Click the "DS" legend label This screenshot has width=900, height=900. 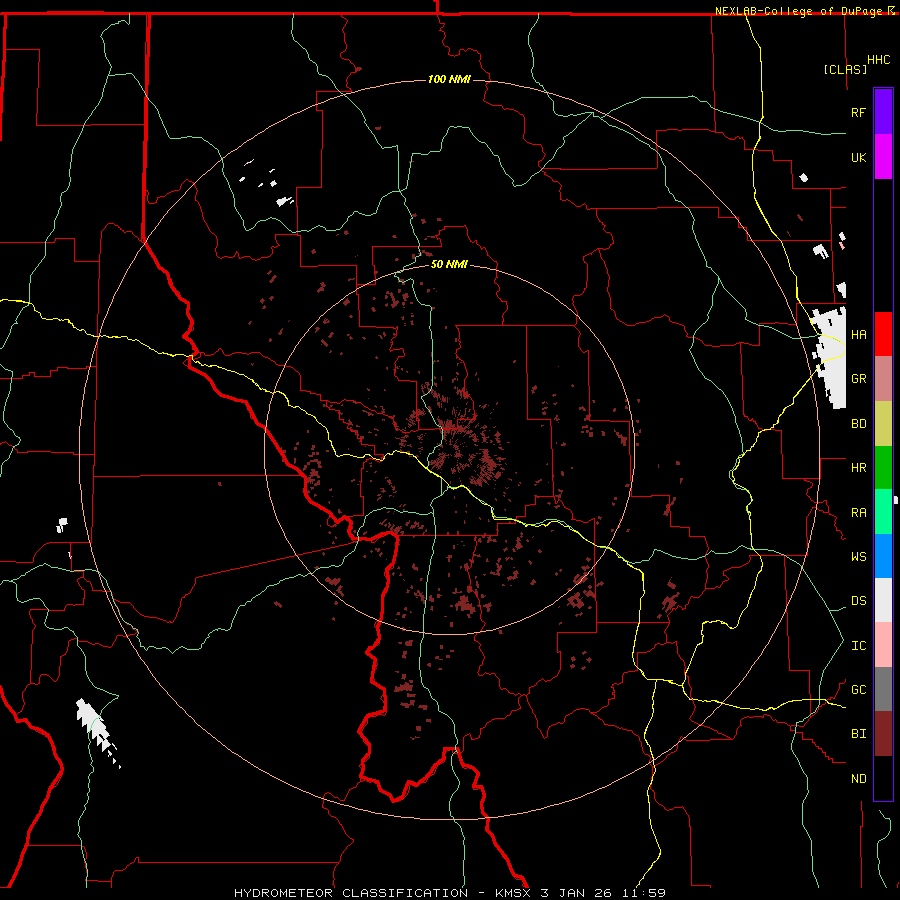pyautogui.click(x=858, y=601)
